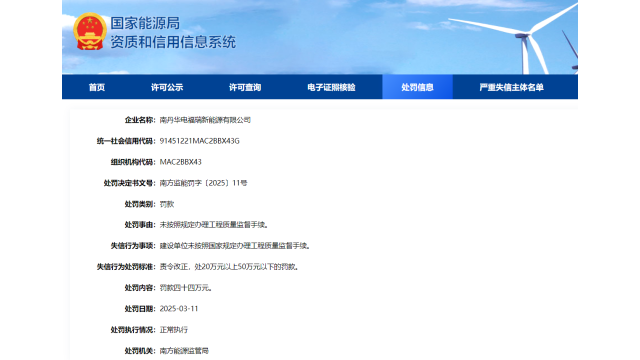Image resolution: width=640 pixels, height=360 pixels.
Task: Switch to 电子证照核验 tab
Action: (x=331, y=87)
